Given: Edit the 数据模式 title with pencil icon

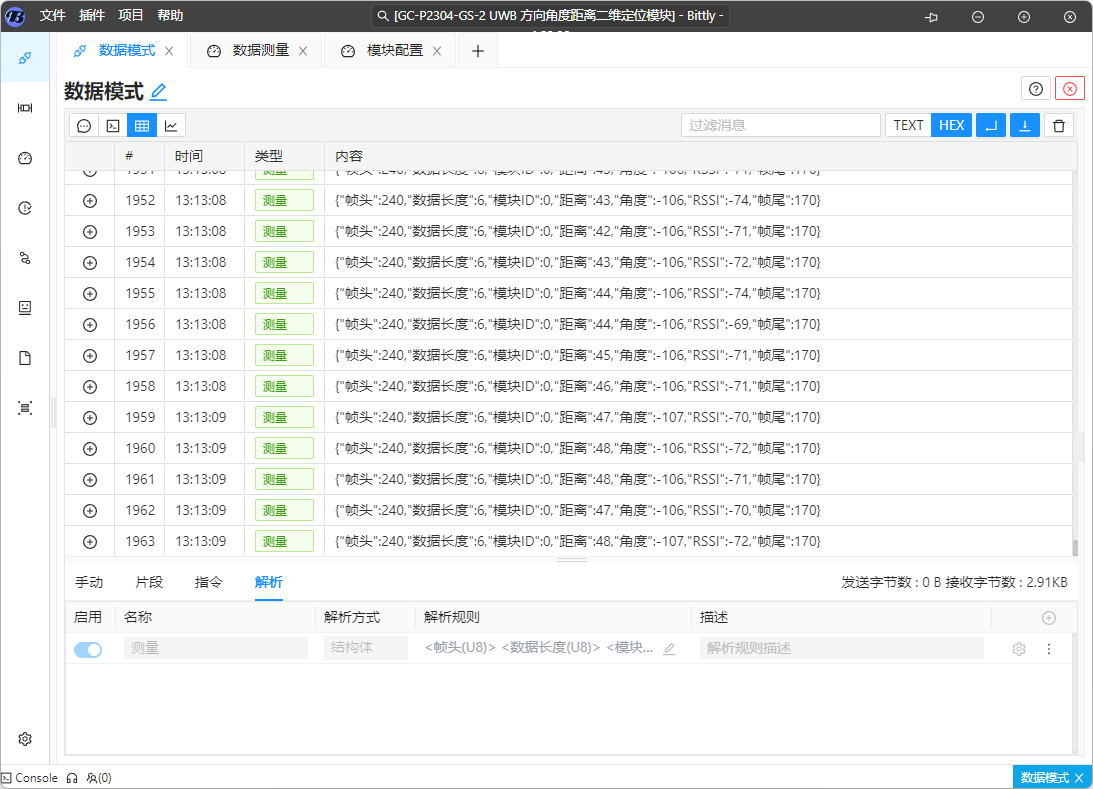Looking at the screenshot, I should (158, 92).
